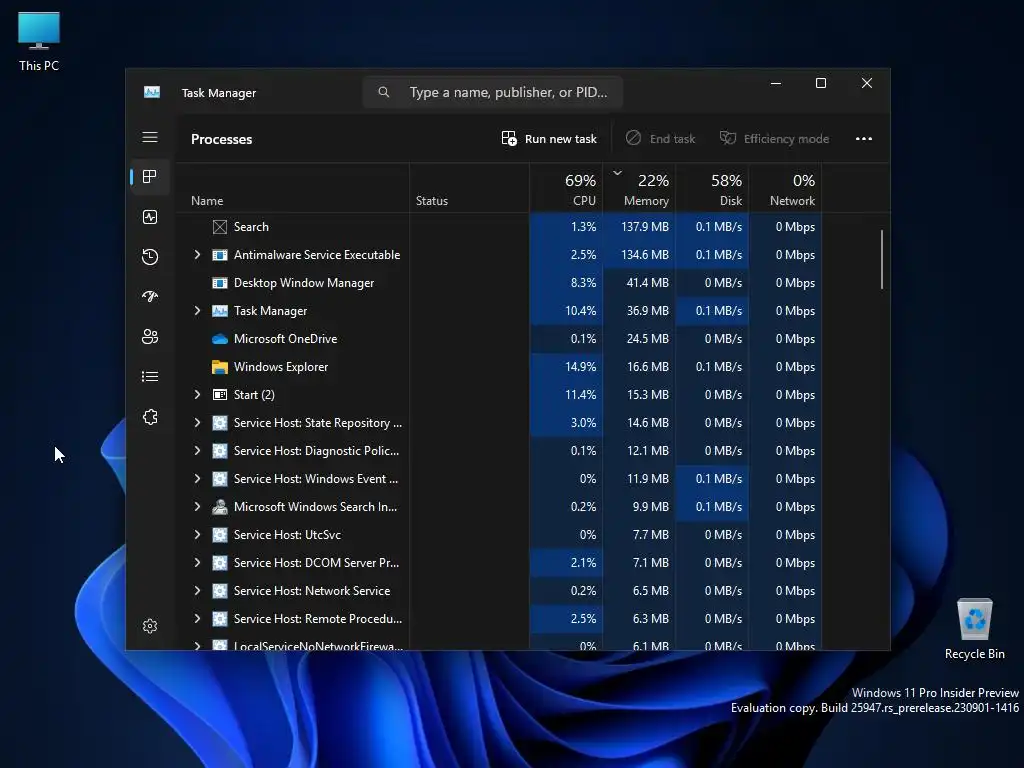This screenshot has height=768, width=1024.
Task: Sort by the CPU column header
Action: coord(566,189)
